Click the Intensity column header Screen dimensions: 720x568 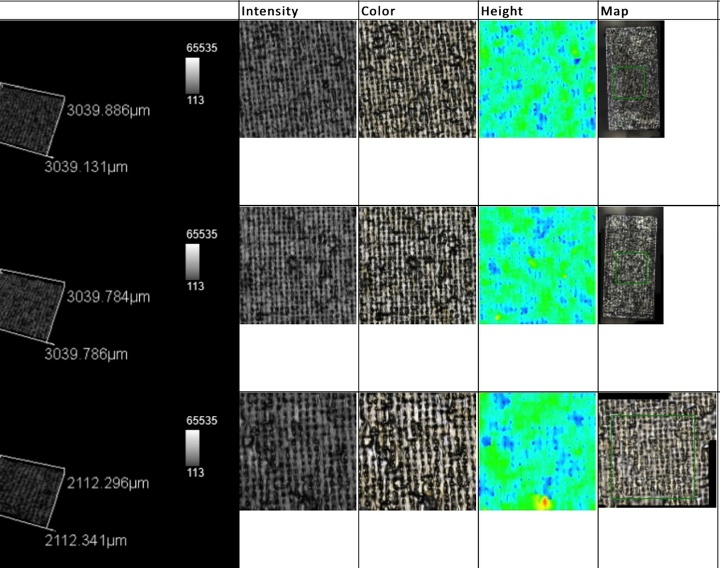[270, 11]
